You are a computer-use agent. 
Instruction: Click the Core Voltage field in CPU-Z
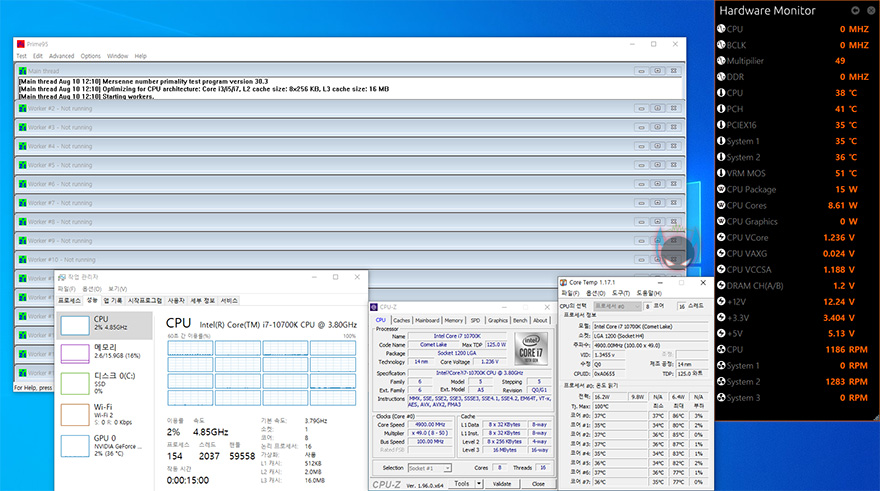click(491, 362)
